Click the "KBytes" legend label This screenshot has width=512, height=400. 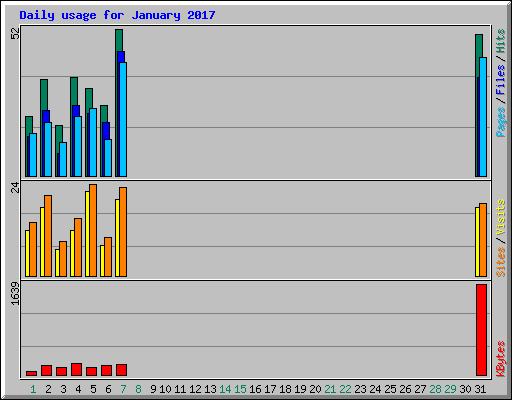(501, 359)
